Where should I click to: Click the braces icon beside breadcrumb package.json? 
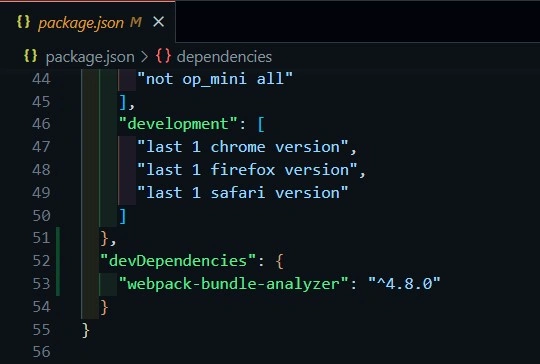[x=30, y=56]
